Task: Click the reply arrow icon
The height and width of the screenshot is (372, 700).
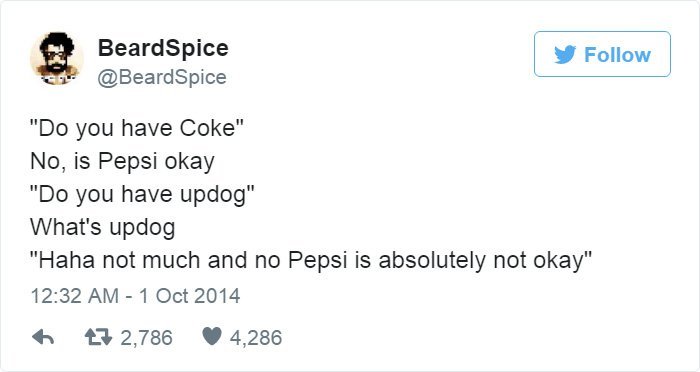Action: coord(43,338)
